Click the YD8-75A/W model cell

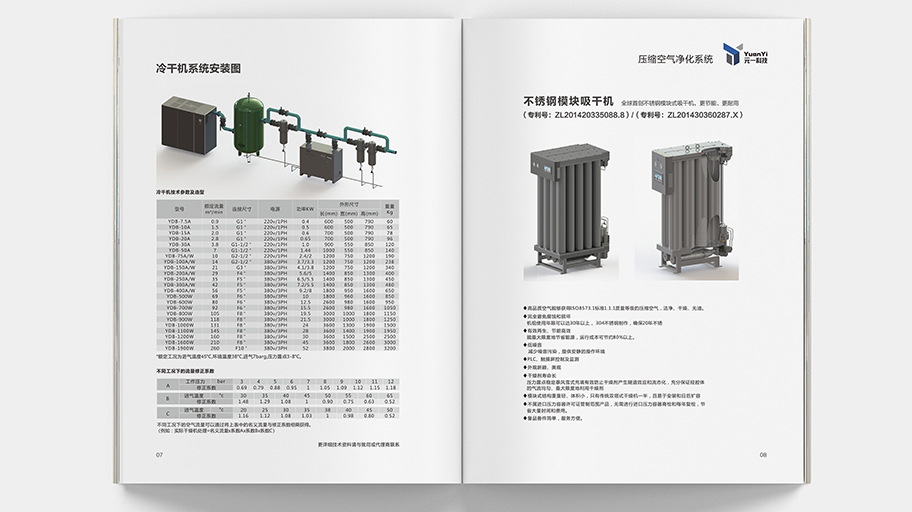[179, 256]
